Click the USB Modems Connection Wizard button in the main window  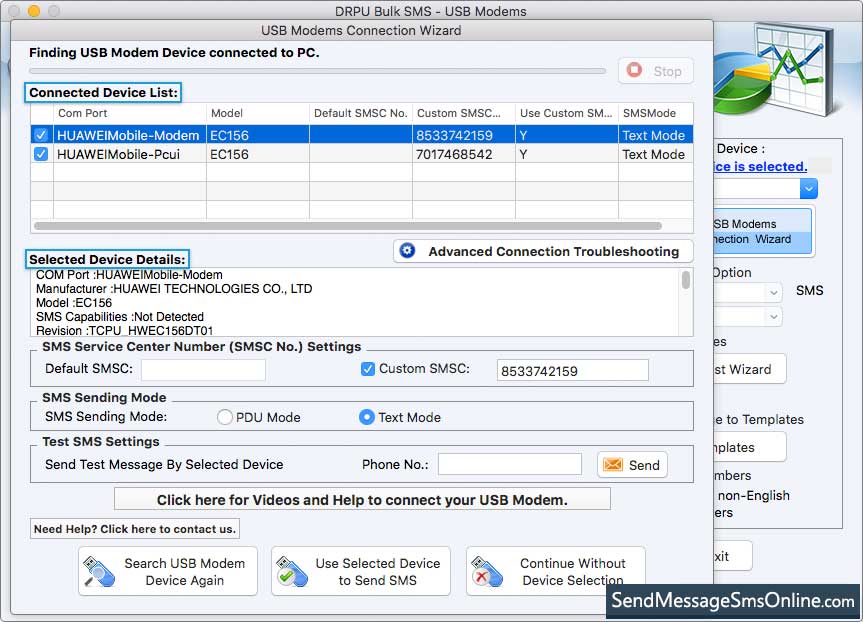(763, 231)
